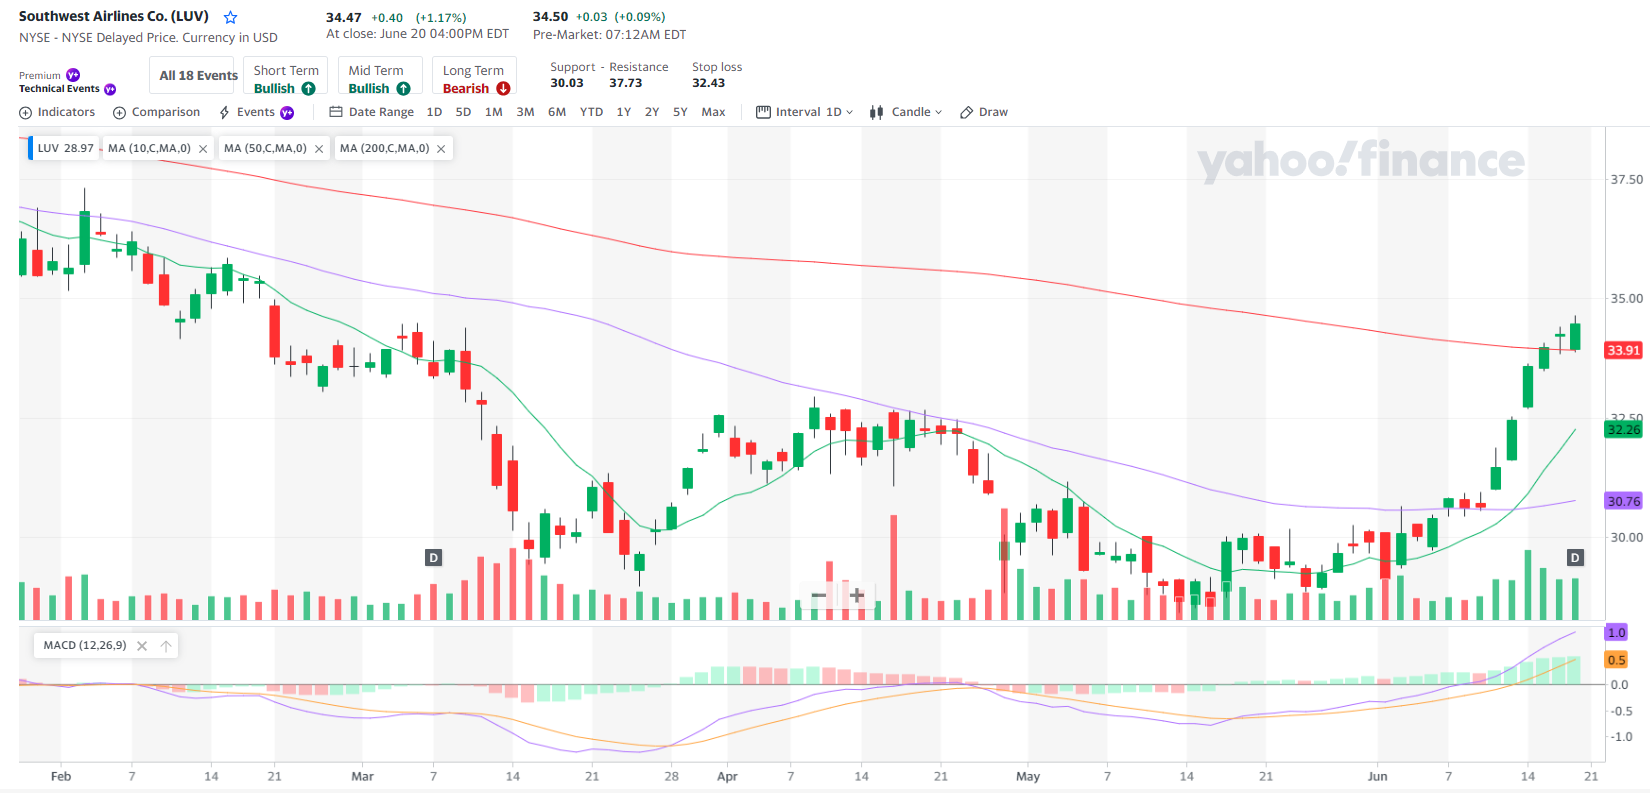Select the Max date range
Screen dimensions: 1650x793
[713, 112]
